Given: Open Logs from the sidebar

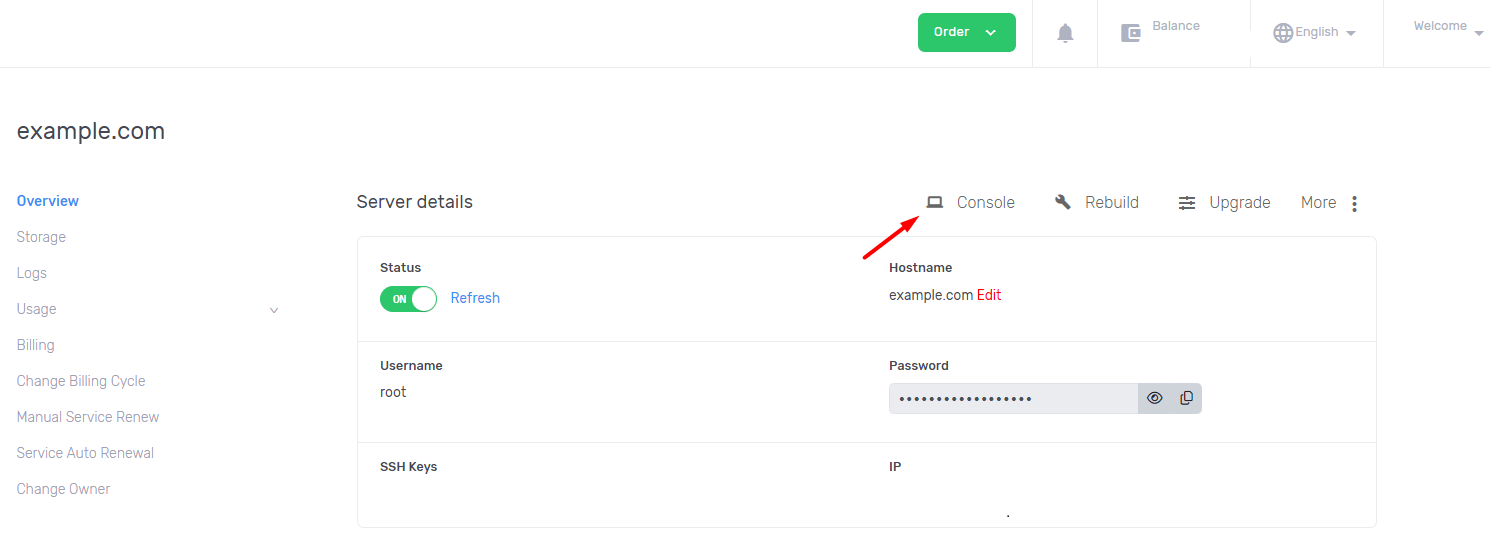Looking at the screenshot, I should pyautogui.click(x=32, y=273).
